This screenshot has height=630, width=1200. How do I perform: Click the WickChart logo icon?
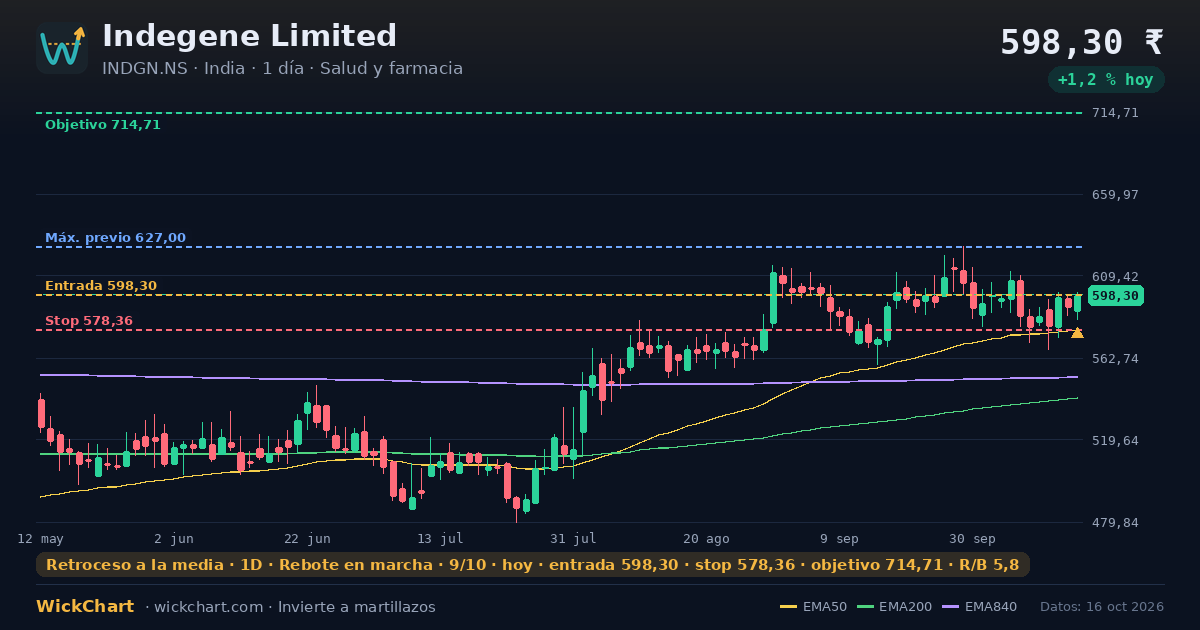click(62, 48)
